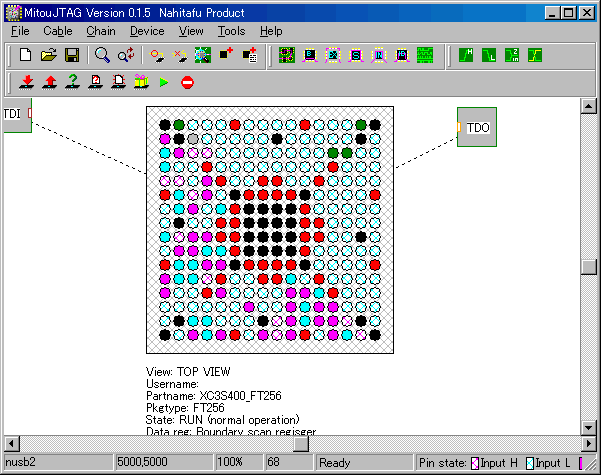Click the TDO chain endpoint box

[476, 127]
